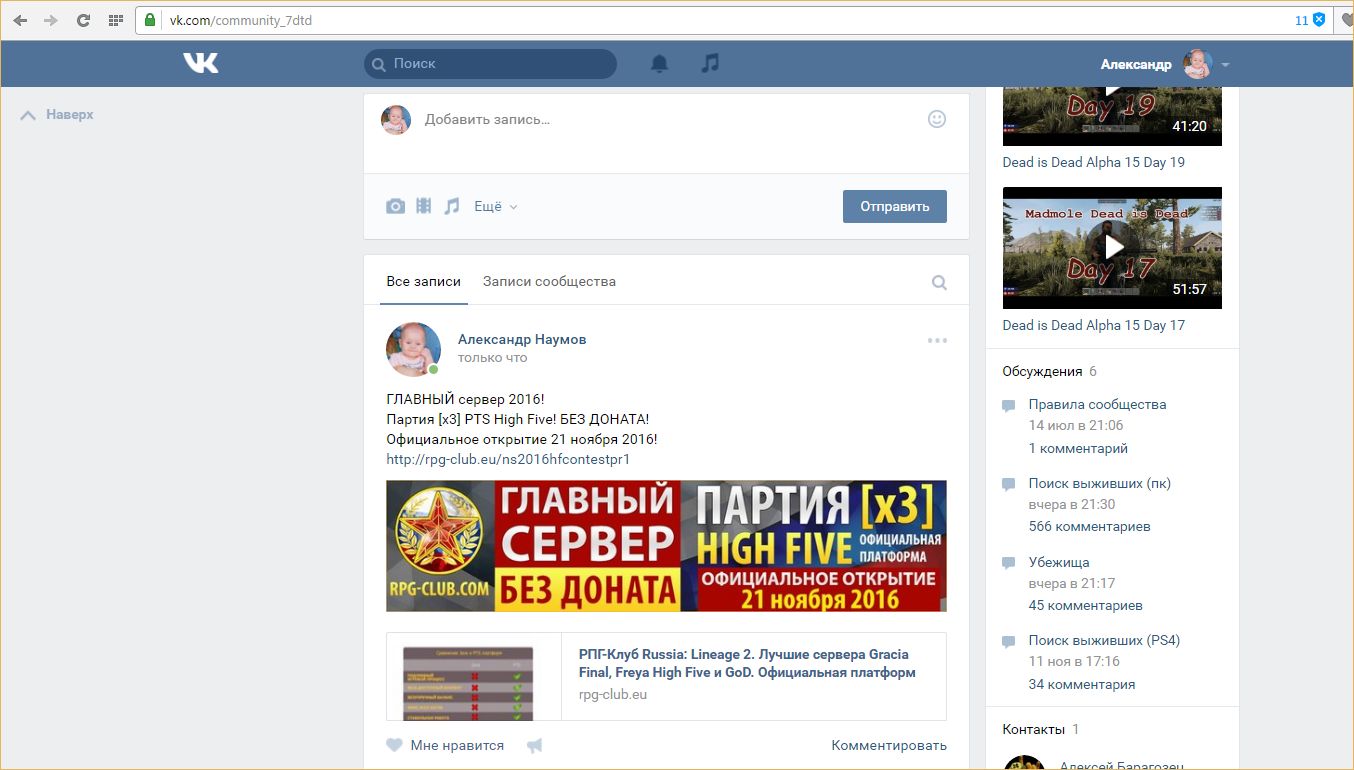This screenshot has width=1354, height=770.
Task: Switch to Записи сообщества tab
Action: pos(549,281)
